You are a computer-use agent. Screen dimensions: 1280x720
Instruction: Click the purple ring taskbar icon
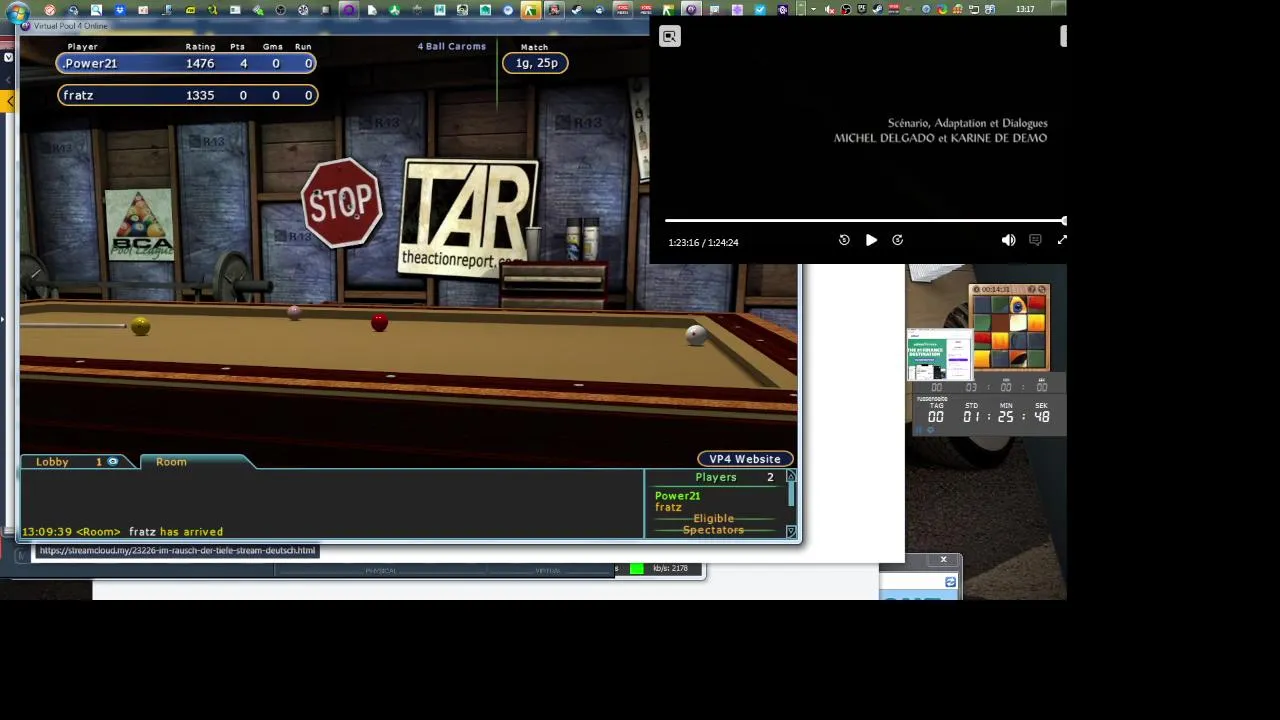click(348, 10)
